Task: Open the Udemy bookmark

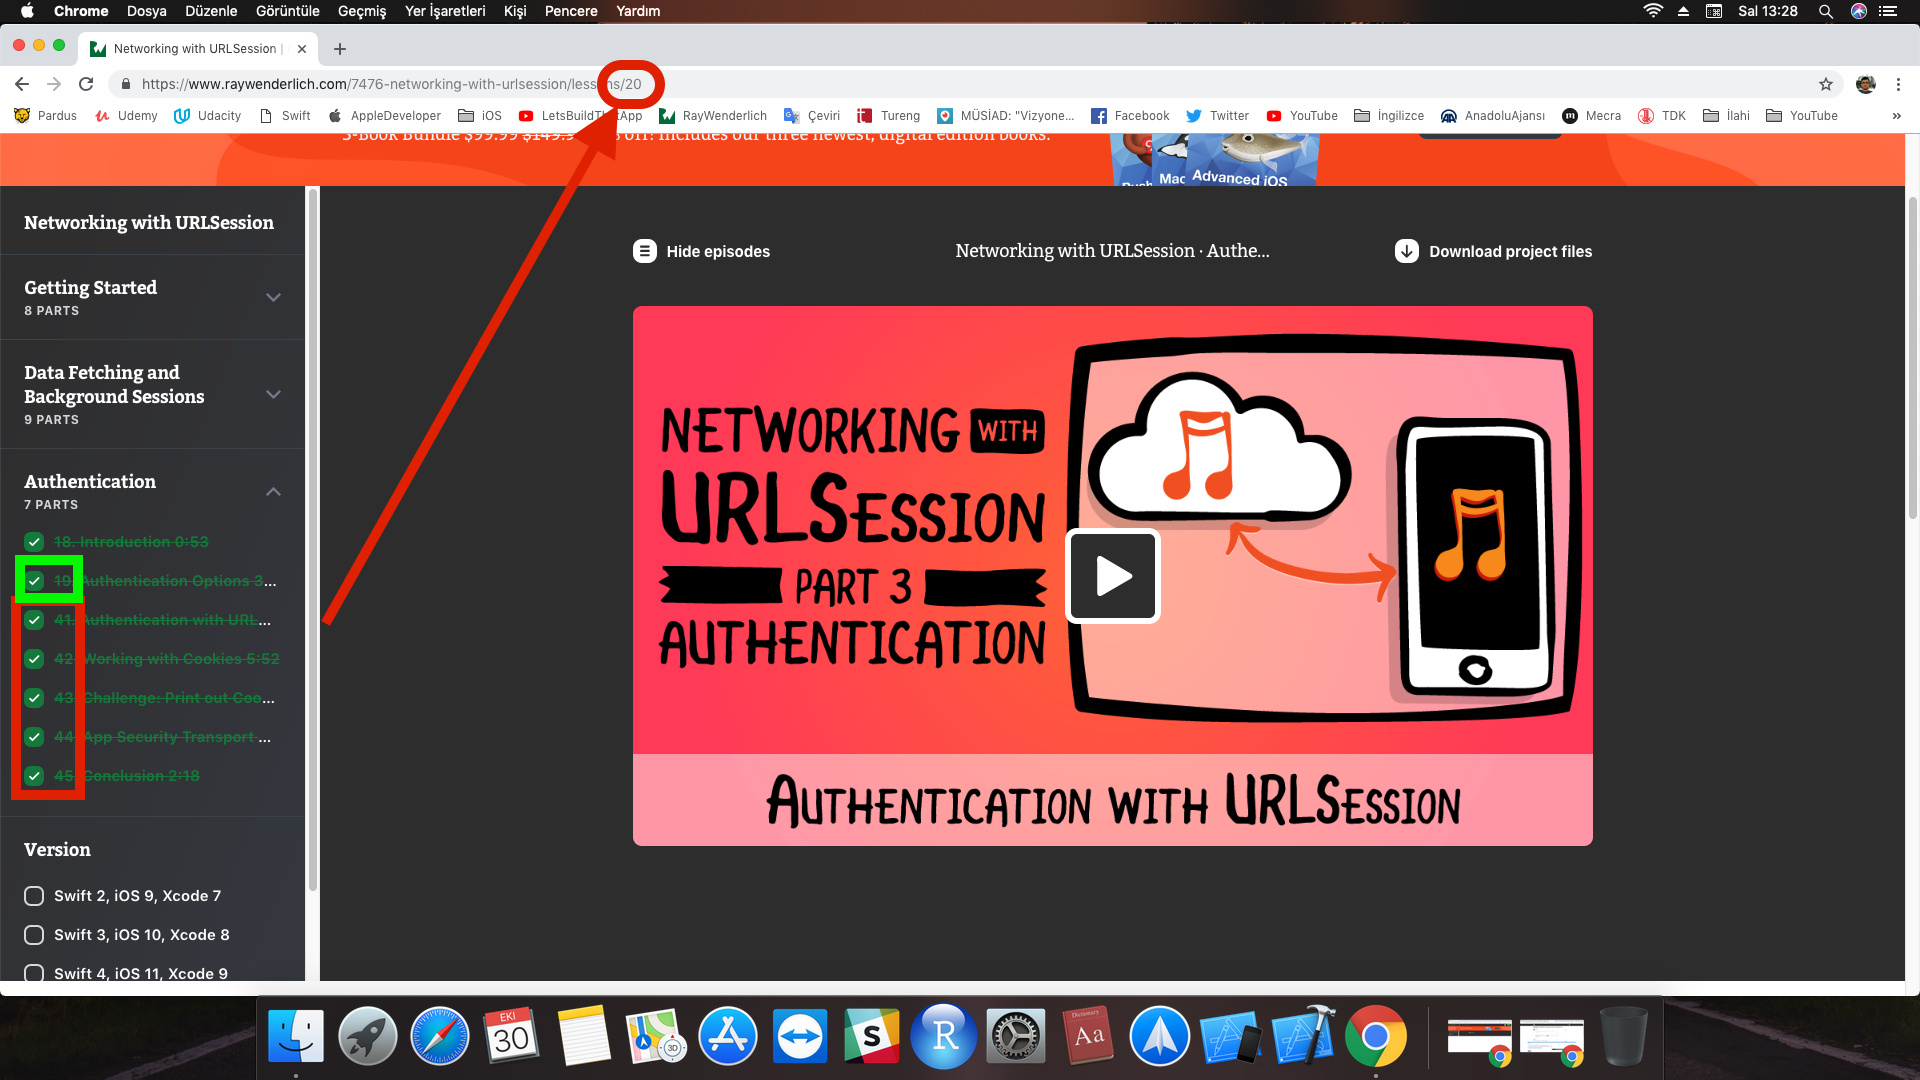Action: point(126,116)
